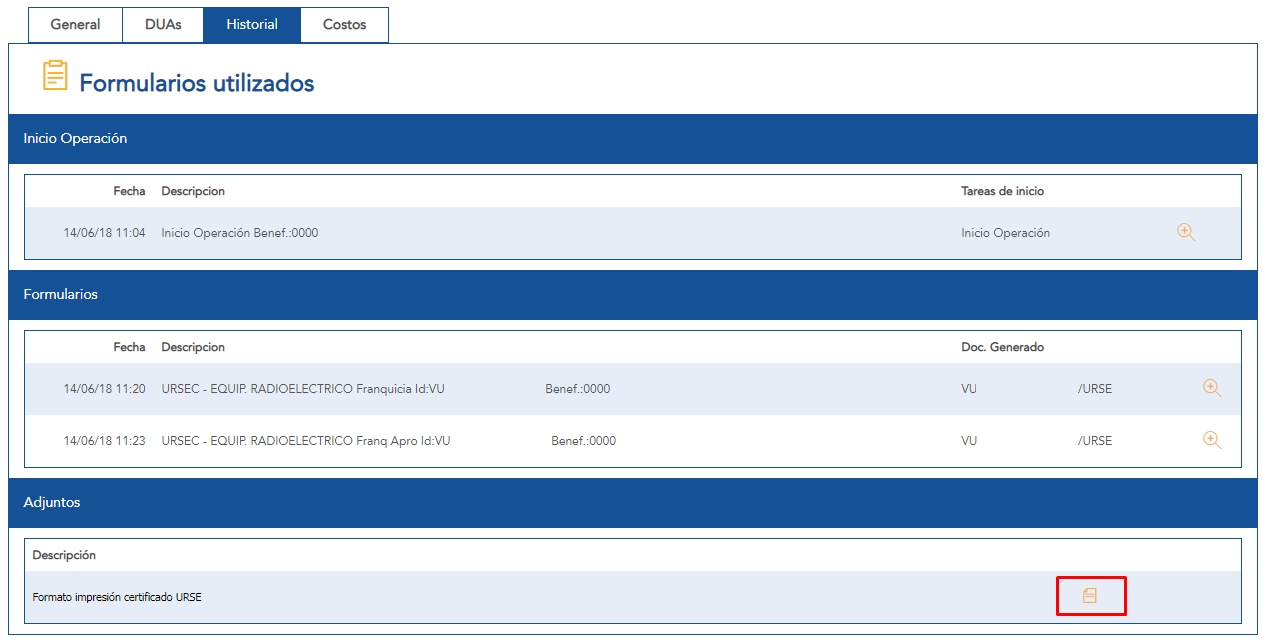1266x641 pixels.
Task: Open the URSE certificate attachment document icon
Action: pyautogui.click(x=1090, y=596)
